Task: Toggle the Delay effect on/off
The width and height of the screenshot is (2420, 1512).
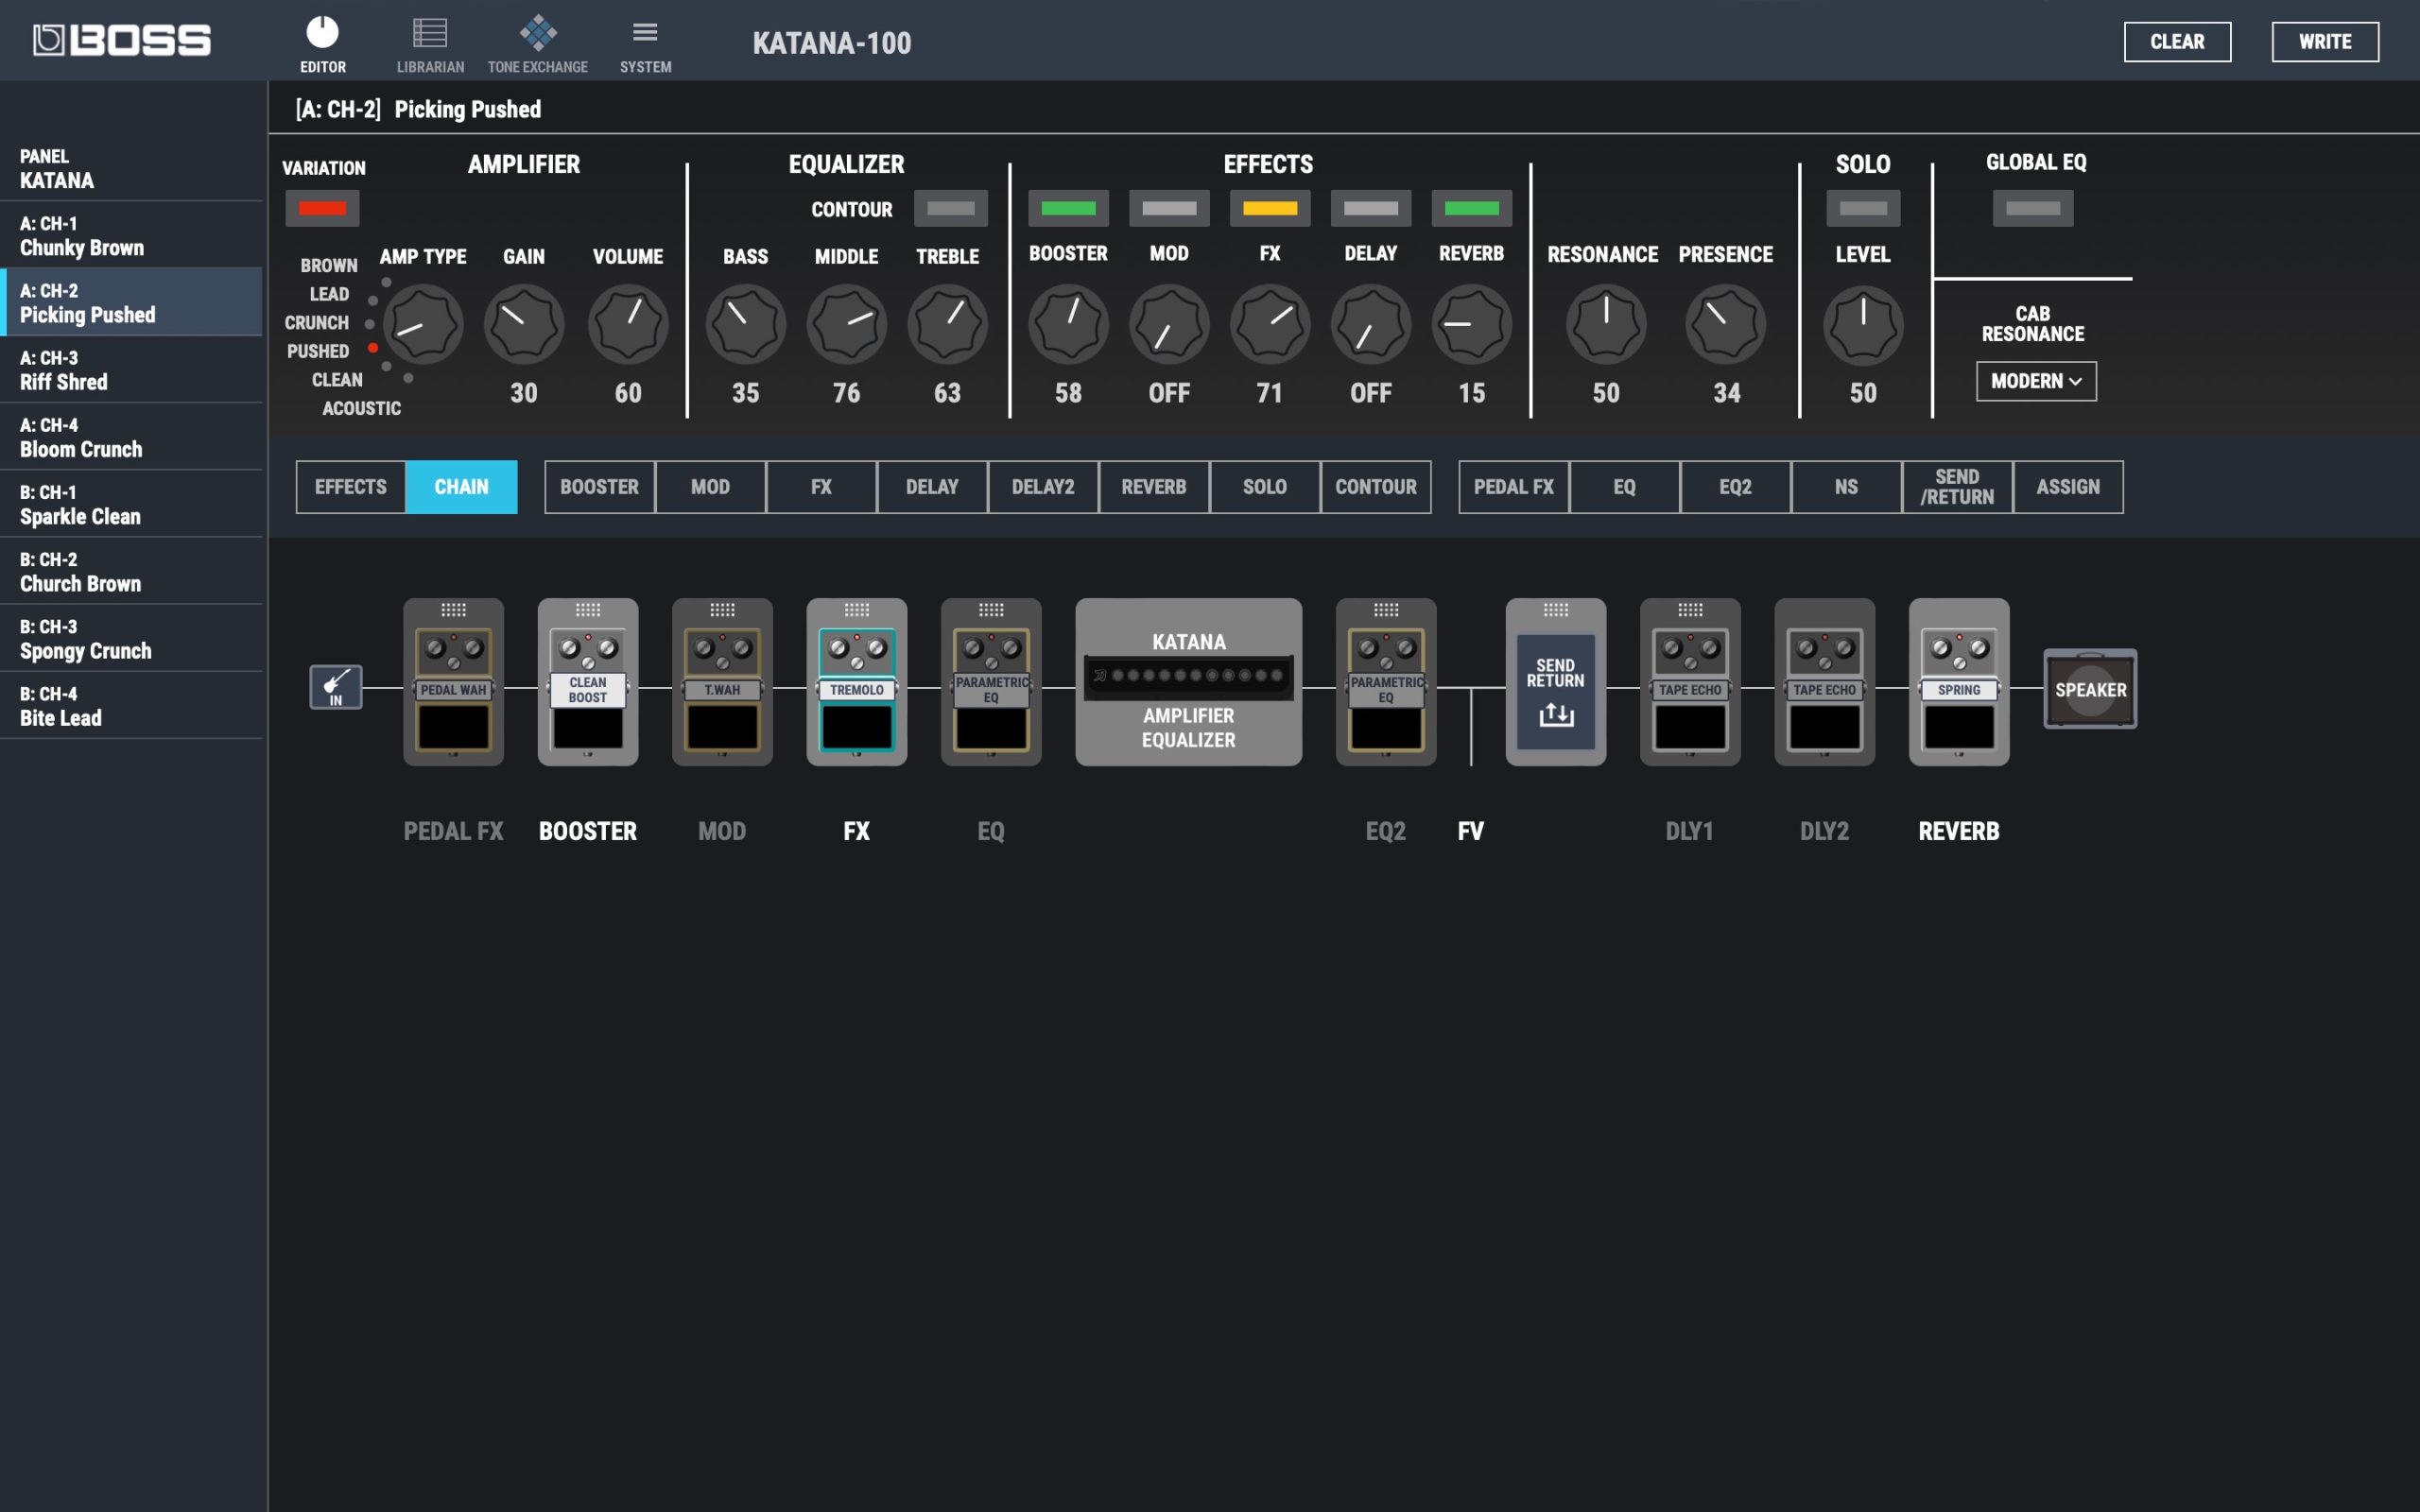Action: pos(1371,208)
